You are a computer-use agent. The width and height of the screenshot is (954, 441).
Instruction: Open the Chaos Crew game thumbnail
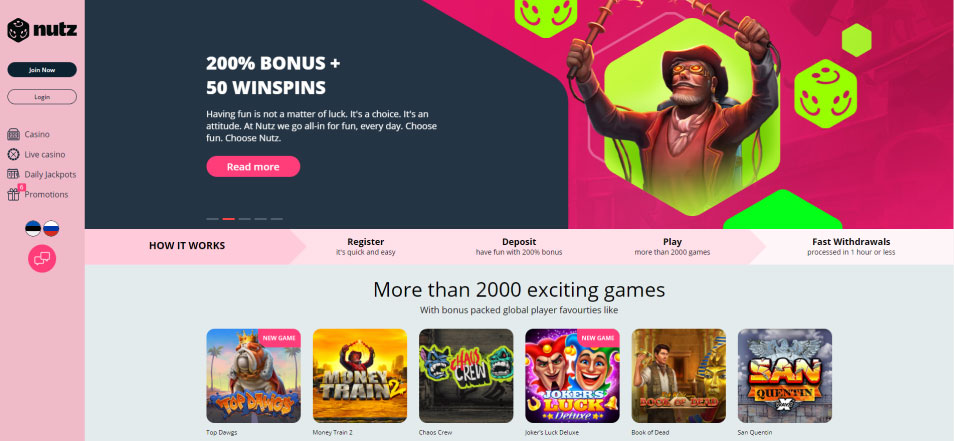pyautogui.click(x=466, y=376)
